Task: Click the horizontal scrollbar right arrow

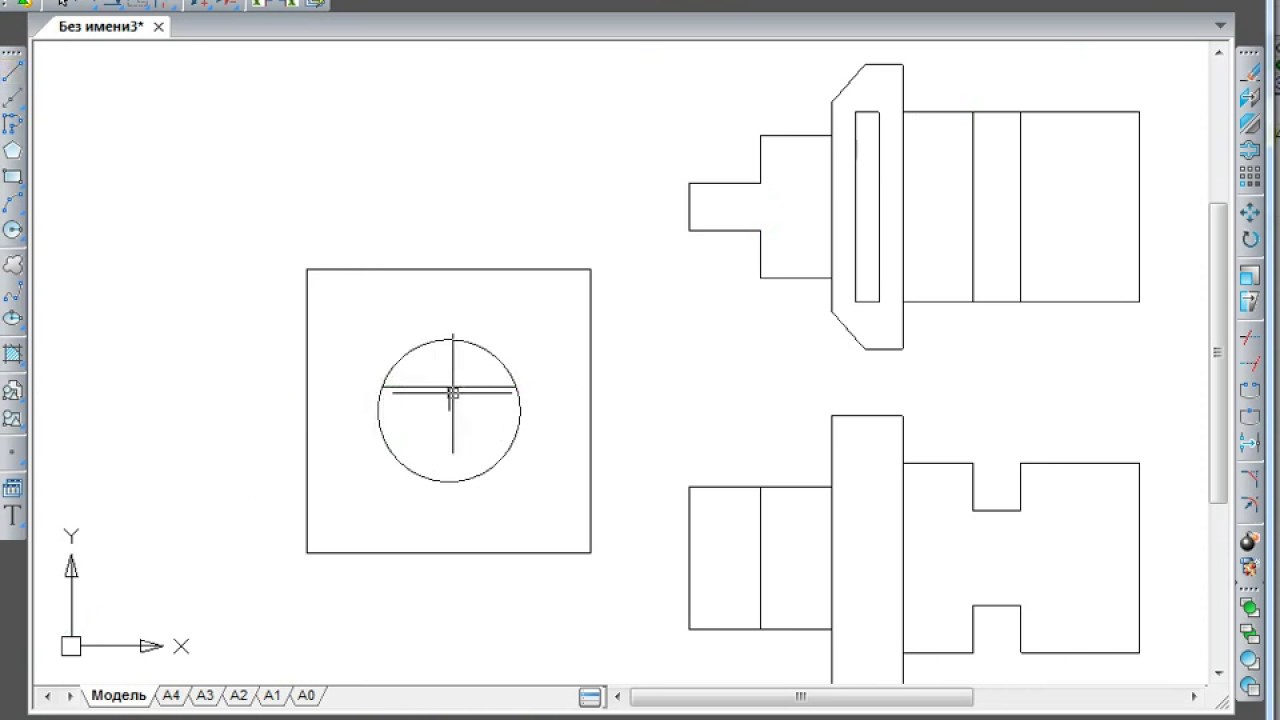Action: (x=1194, y=696)
